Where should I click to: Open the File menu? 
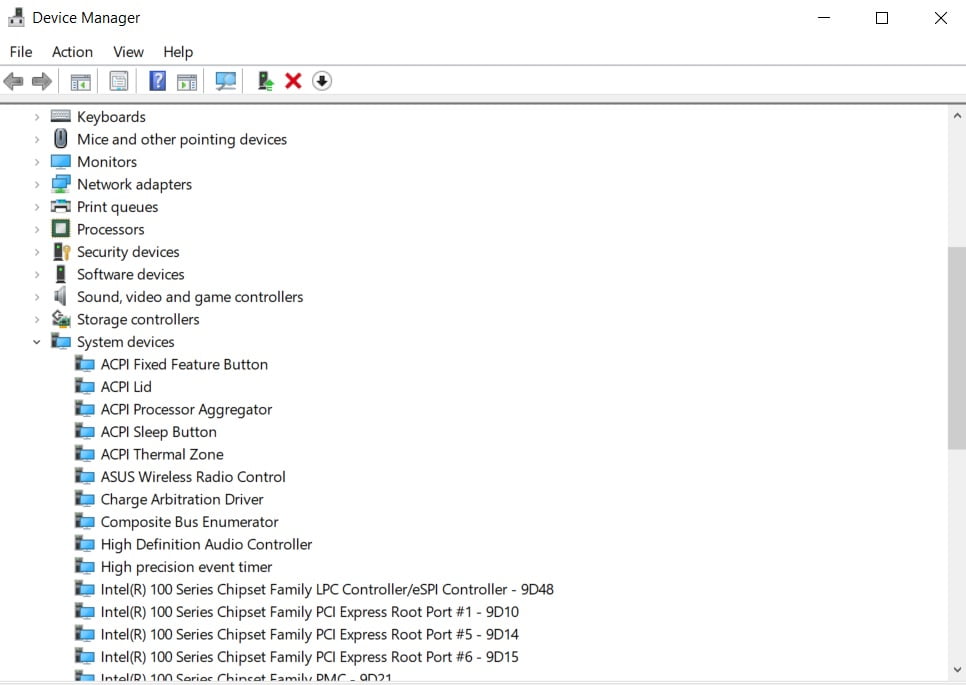tap(21, 51)
